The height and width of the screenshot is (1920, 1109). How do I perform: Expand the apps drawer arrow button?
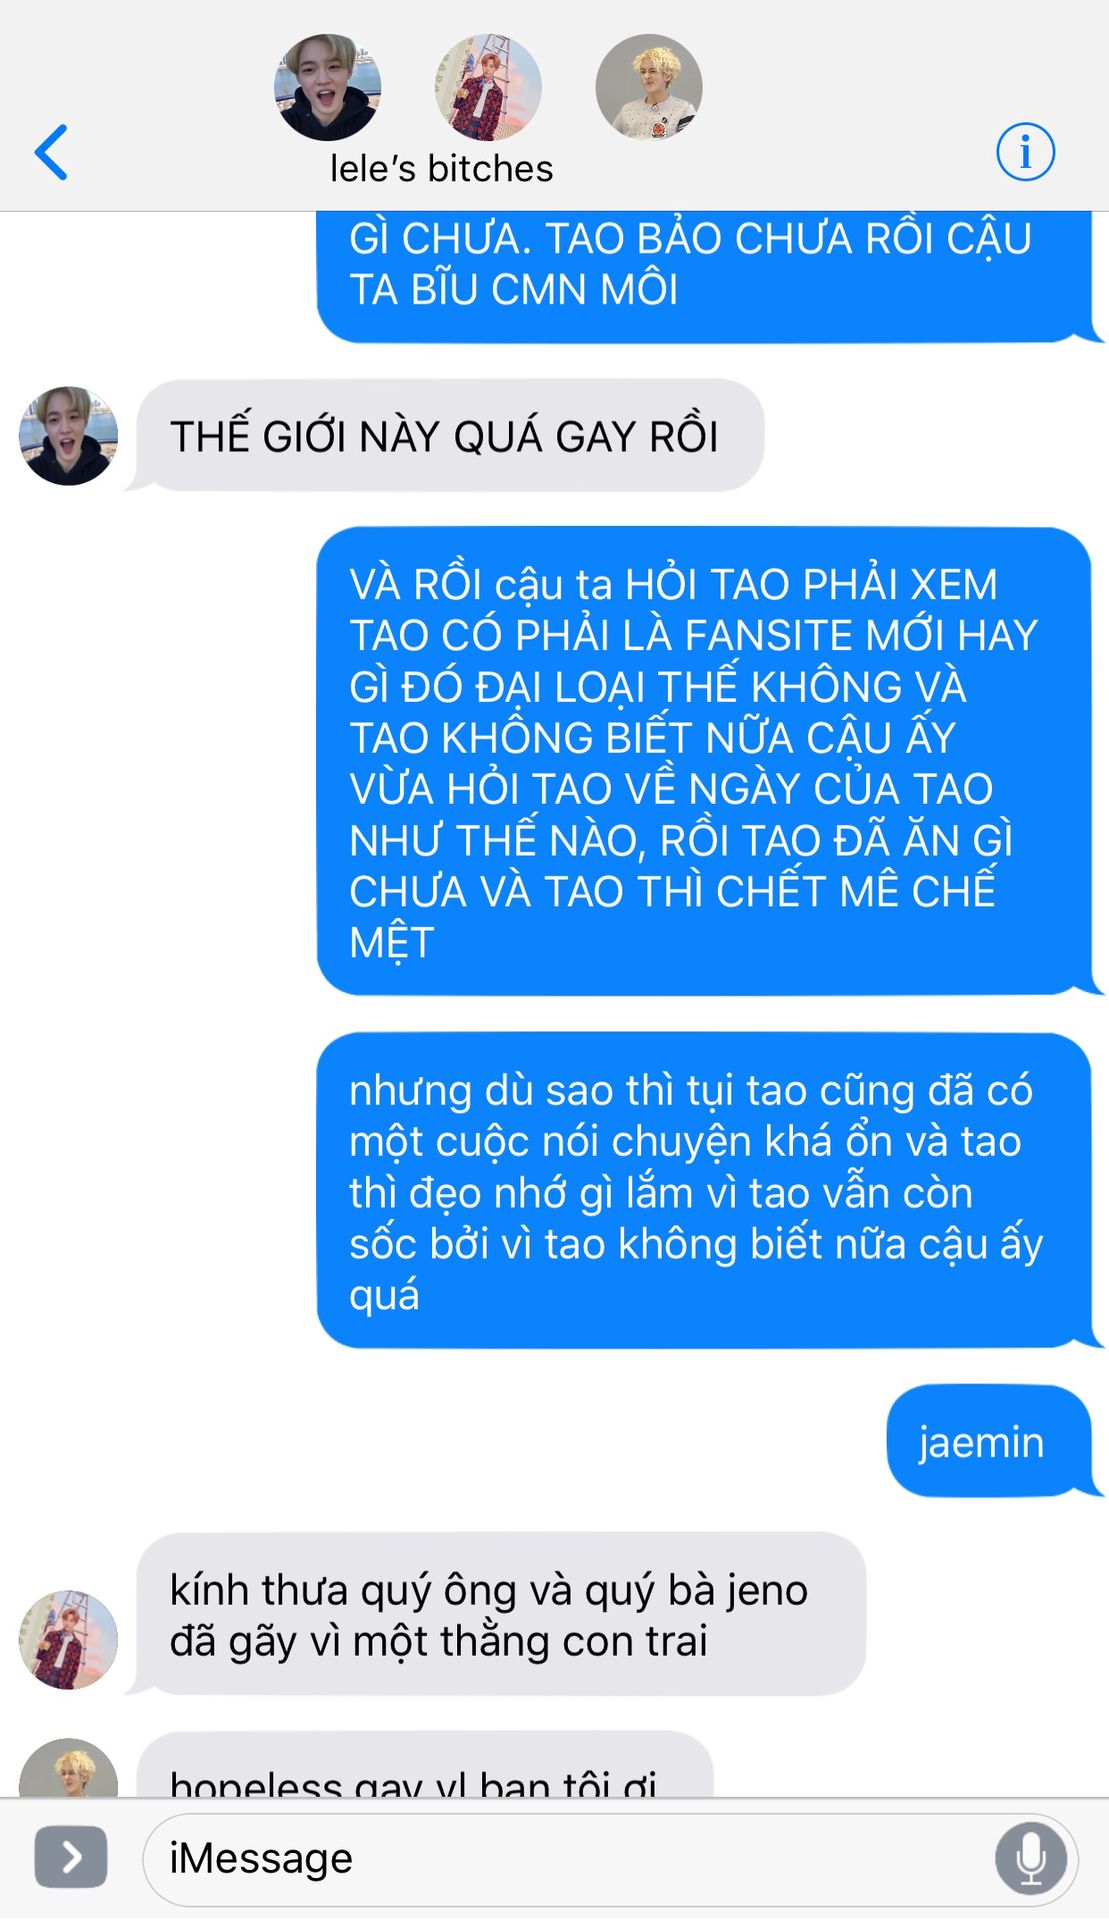(x=71, y=1857)
